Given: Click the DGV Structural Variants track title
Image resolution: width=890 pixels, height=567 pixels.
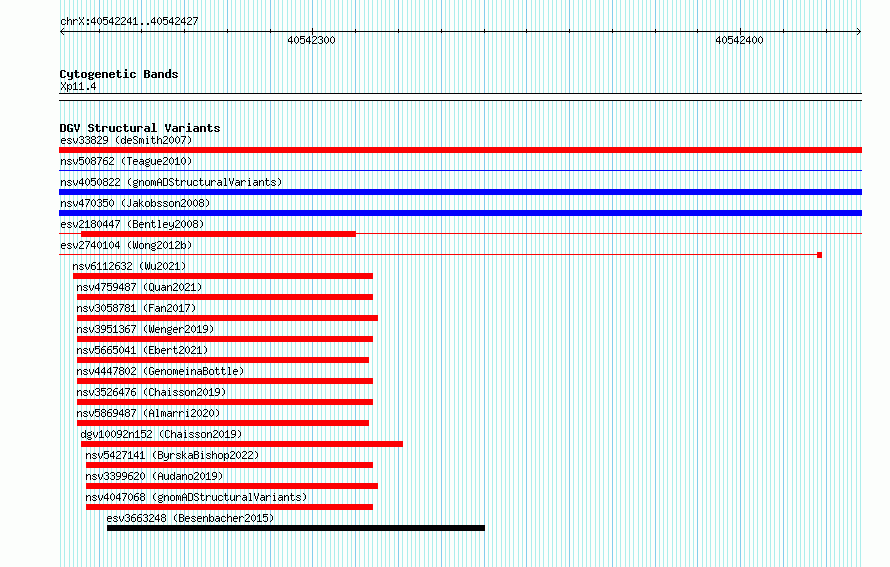Looking at the screenshot, I should coord(140,128).
